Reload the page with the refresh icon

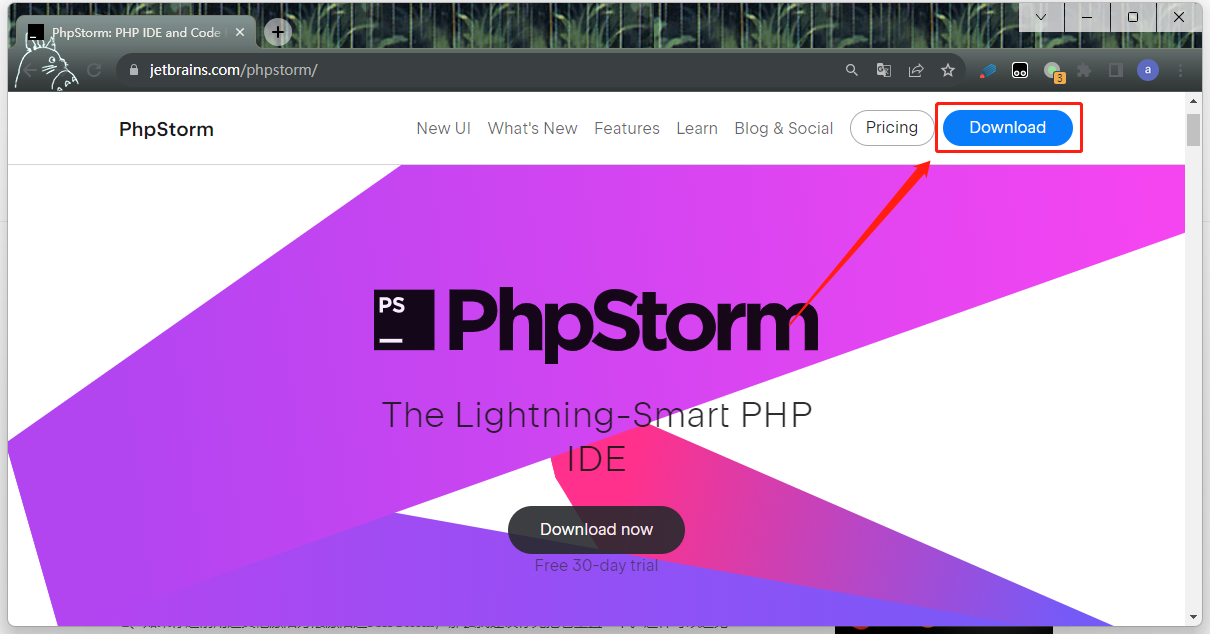coord(94,70)
